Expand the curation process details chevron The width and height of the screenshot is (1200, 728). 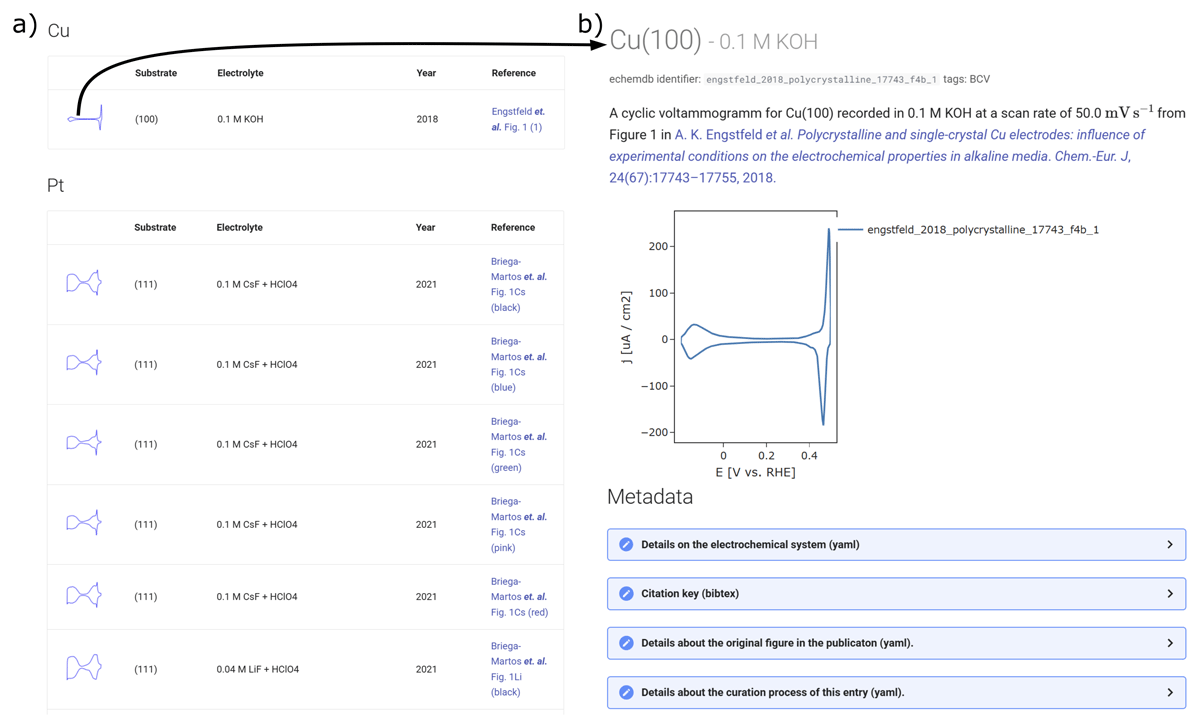[x=1169, y=692]
